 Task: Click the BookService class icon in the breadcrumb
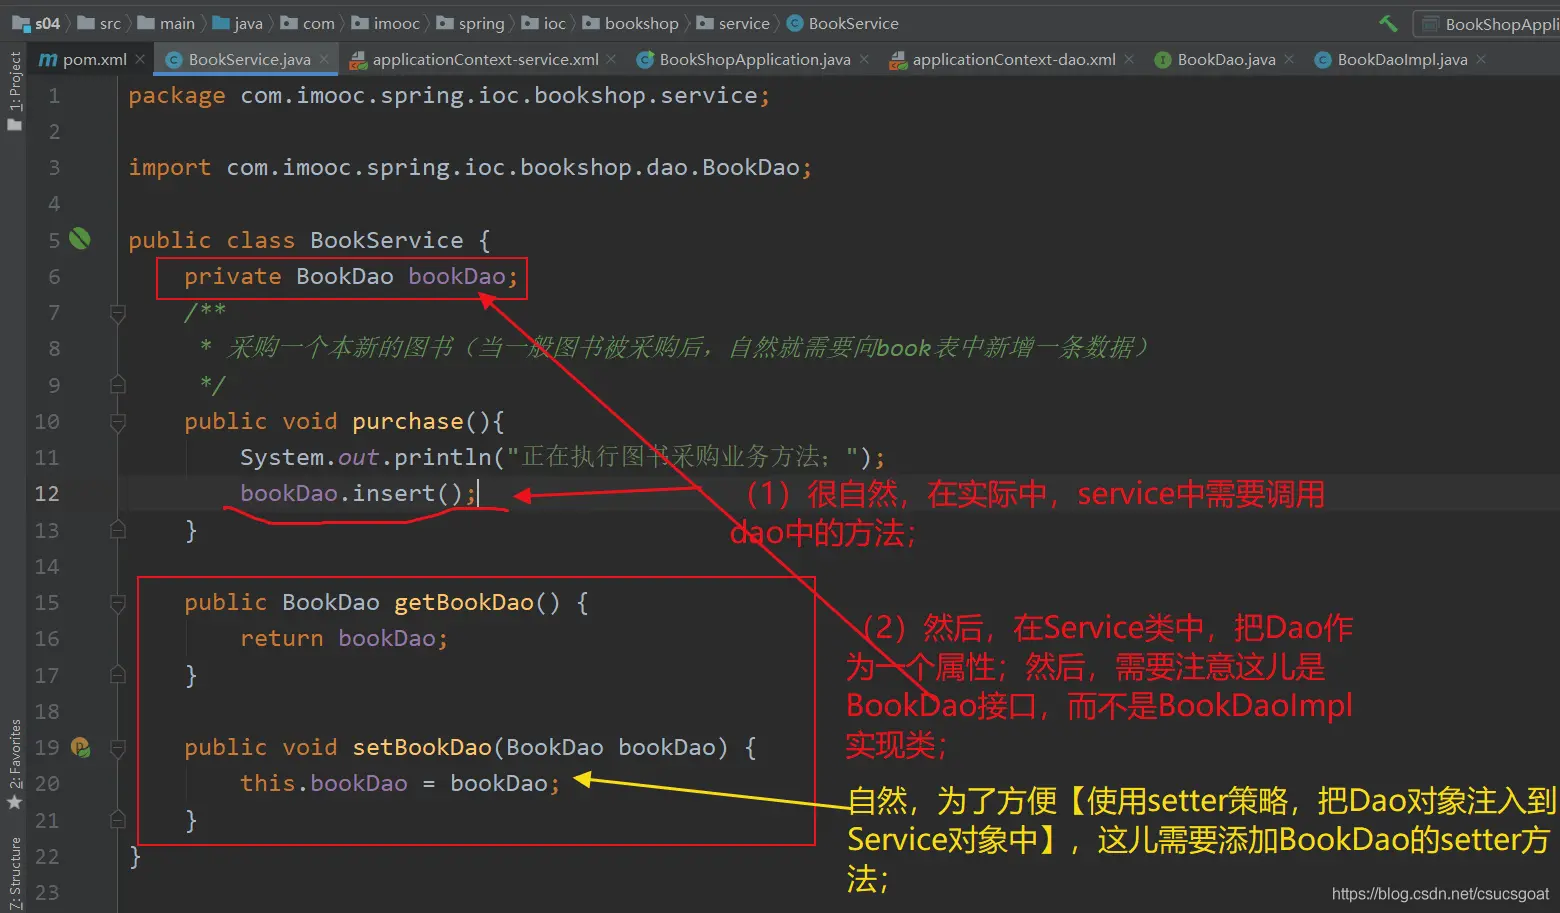(795, 23)
